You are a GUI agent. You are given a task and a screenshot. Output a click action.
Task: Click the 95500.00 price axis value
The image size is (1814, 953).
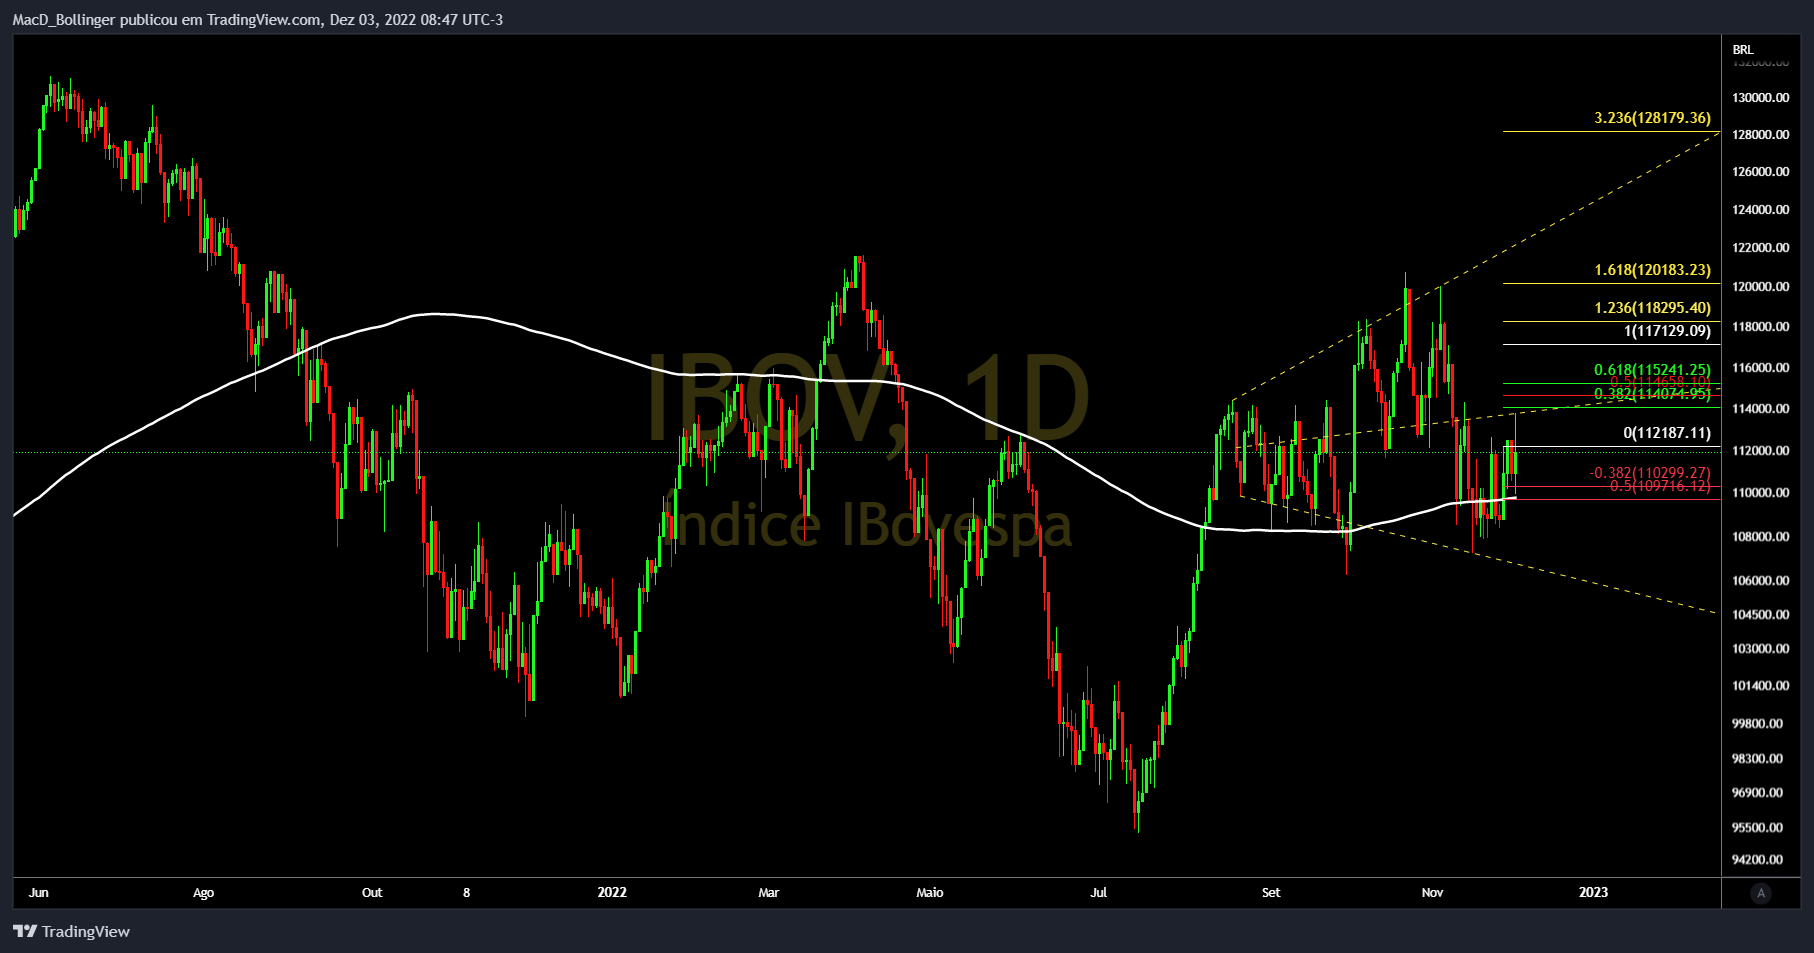click(x=1758, y=828)
